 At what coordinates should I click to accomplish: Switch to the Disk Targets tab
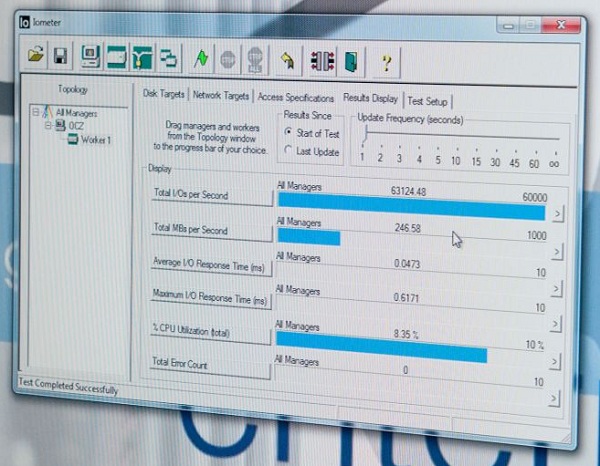point(164,95)
